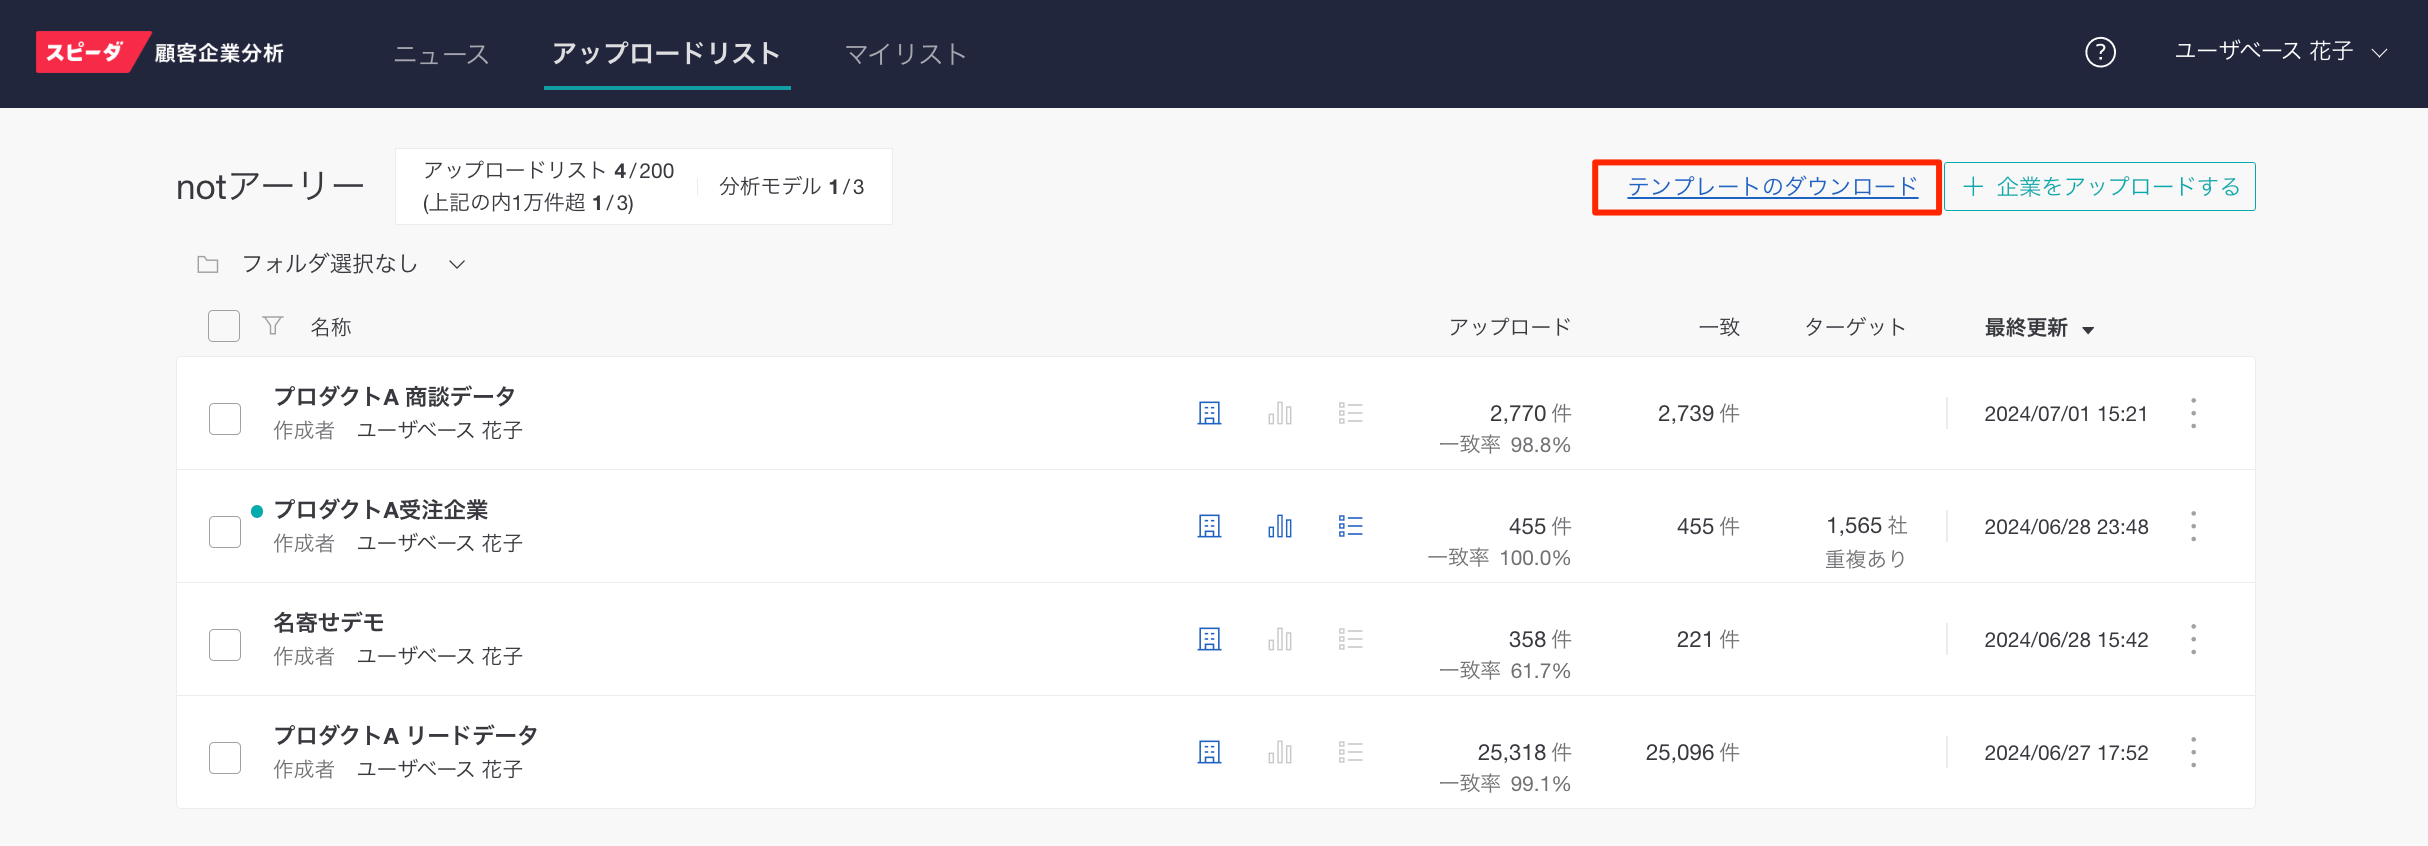Image resolution: width=2428 pixels, height=846 pixels.
Task: Open three-dot menu for プロダクトA リードデータ
Action: 2193,752
